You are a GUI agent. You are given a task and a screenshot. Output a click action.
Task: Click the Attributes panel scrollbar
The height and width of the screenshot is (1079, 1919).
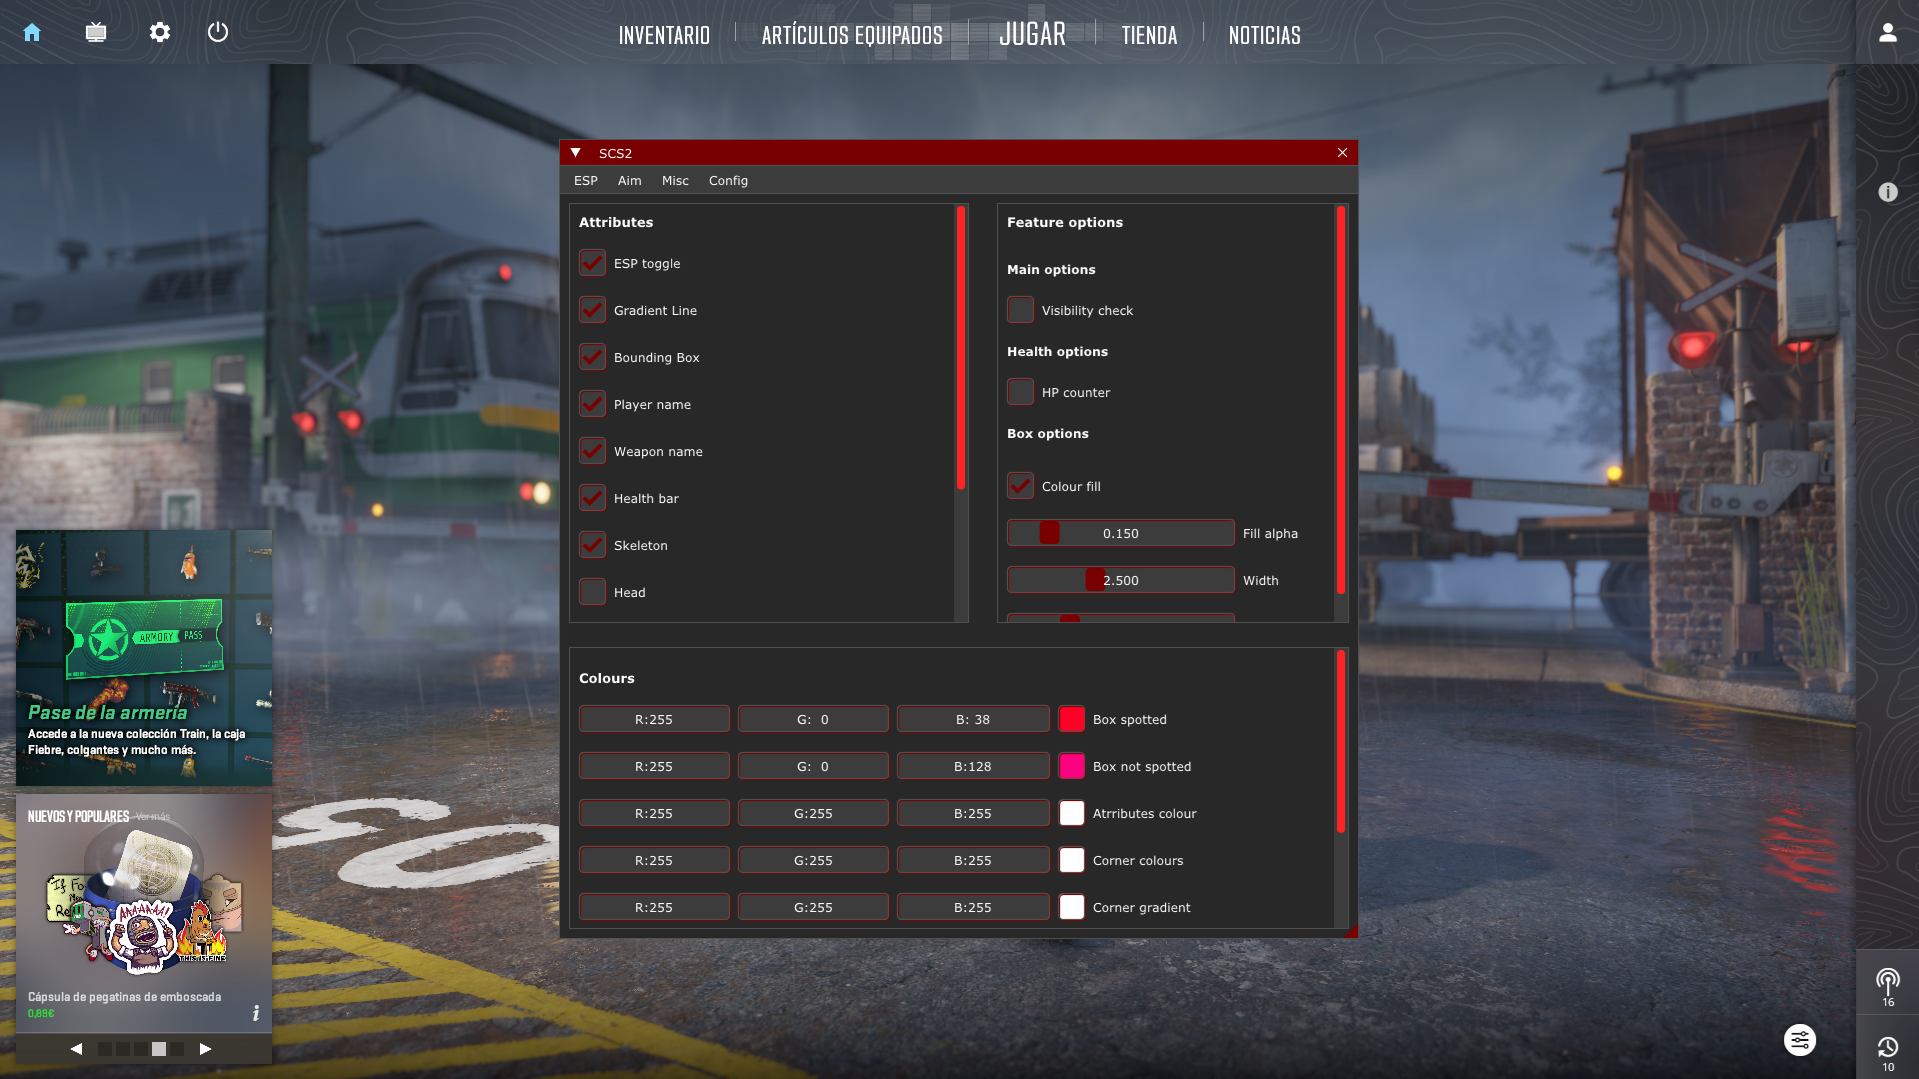[x=961, y=348]
